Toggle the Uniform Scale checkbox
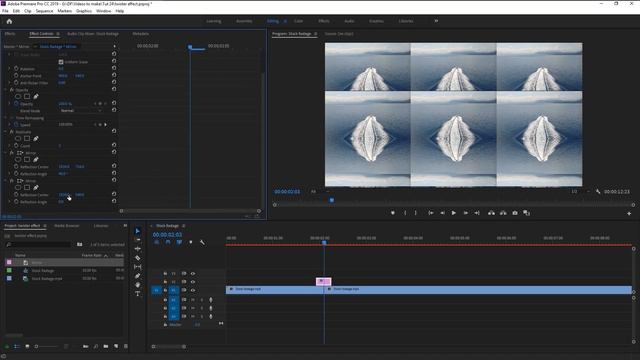 (x=61, y=62)
